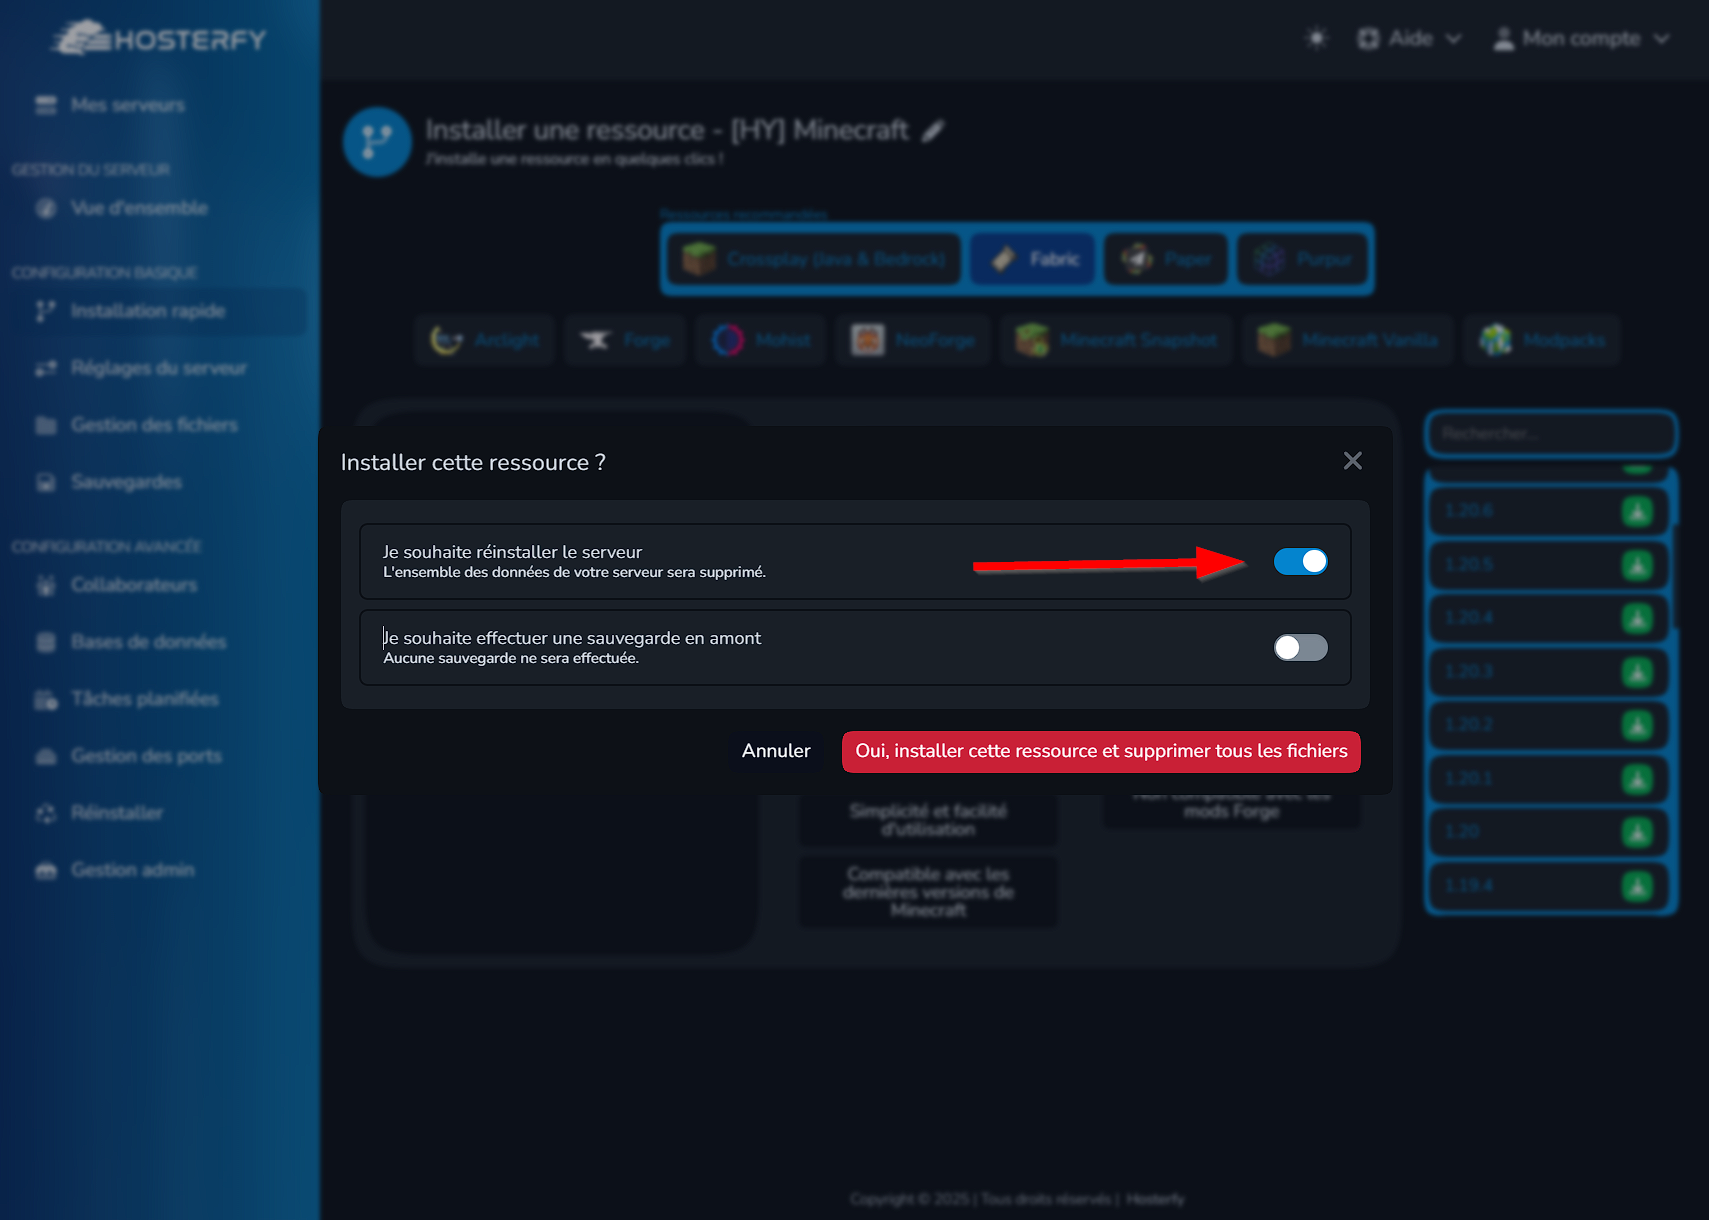Click the Gestion des fichiers folder icon
1709x1220 pixels.
click(x=46, y=425)
